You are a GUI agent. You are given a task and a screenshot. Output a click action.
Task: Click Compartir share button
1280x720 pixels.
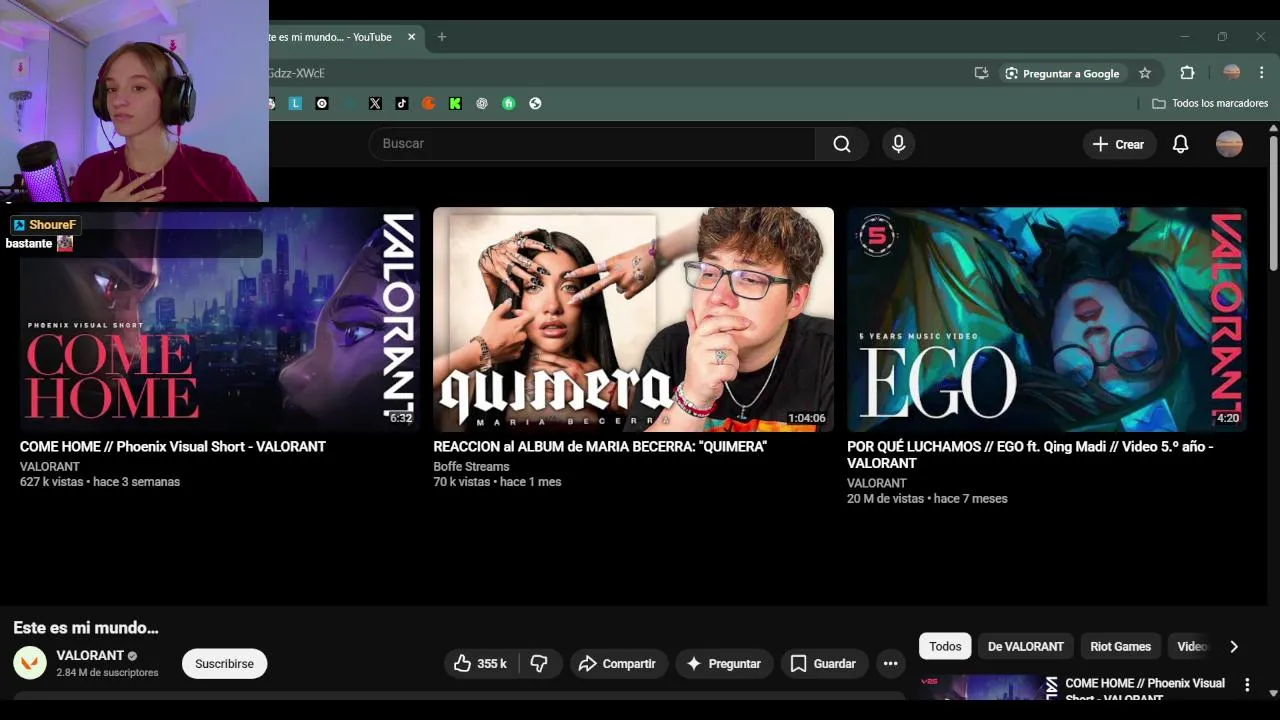click(x=618, y=664)
